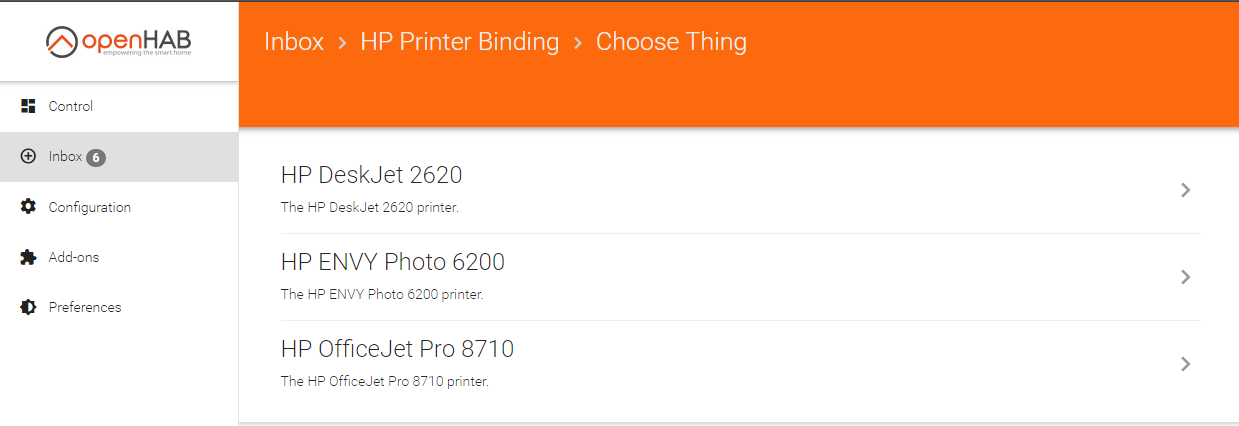Viewport: 1239px width, 426px height.
Task: Click the Add-ons puzzle piece icon
Action: pos(28,257)
